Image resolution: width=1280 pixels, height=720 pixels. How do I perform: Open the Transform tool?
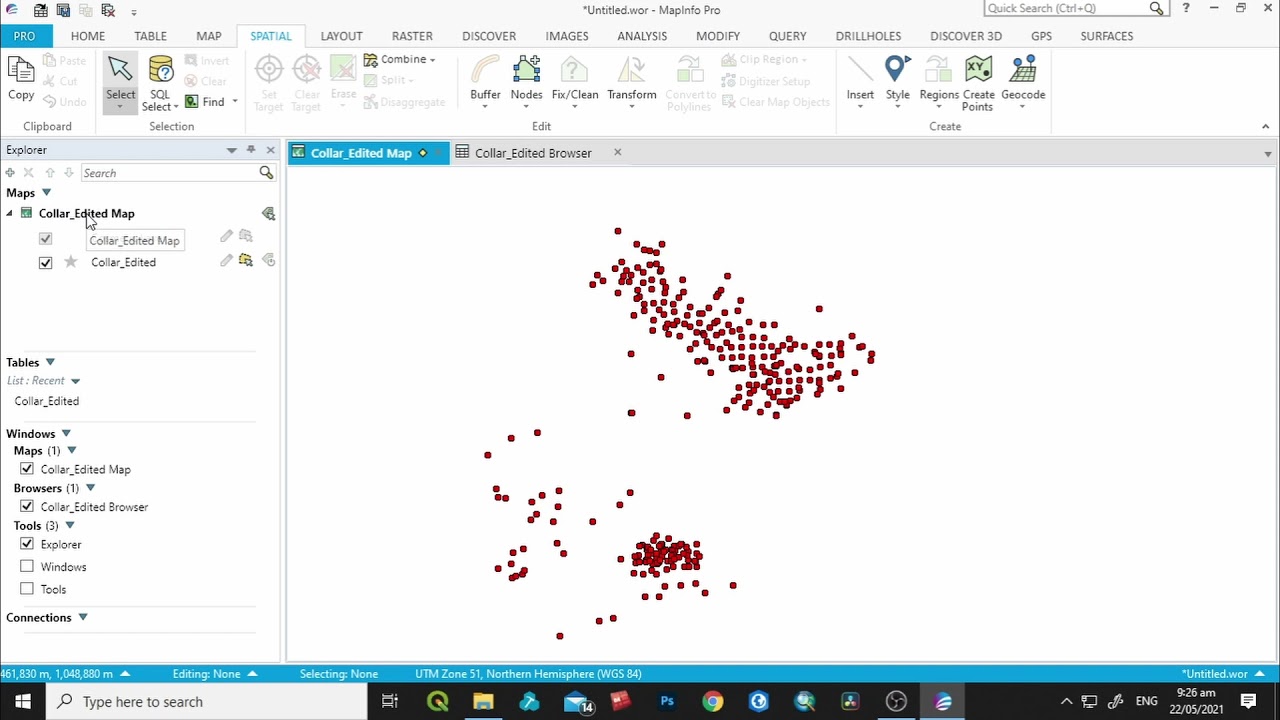click(x=631, y=82)
